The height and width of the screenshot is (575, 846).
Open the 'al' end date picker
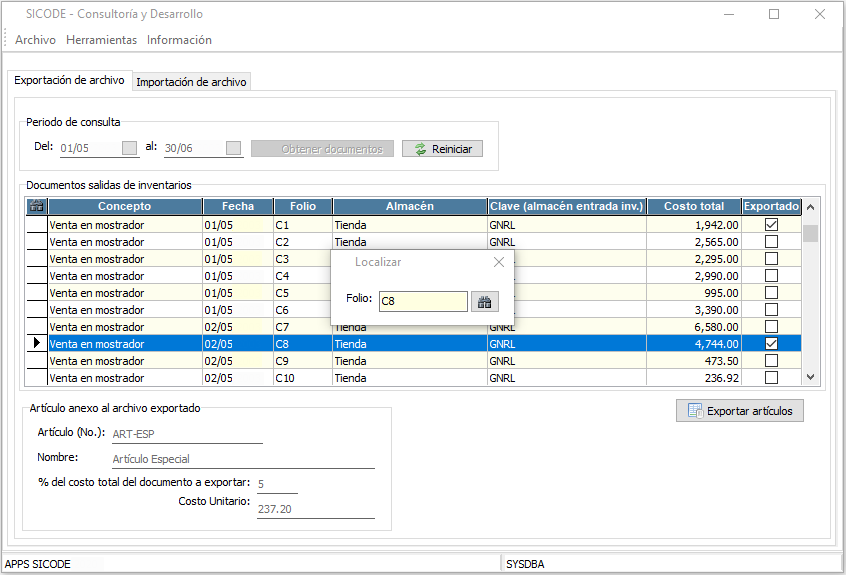234,149
